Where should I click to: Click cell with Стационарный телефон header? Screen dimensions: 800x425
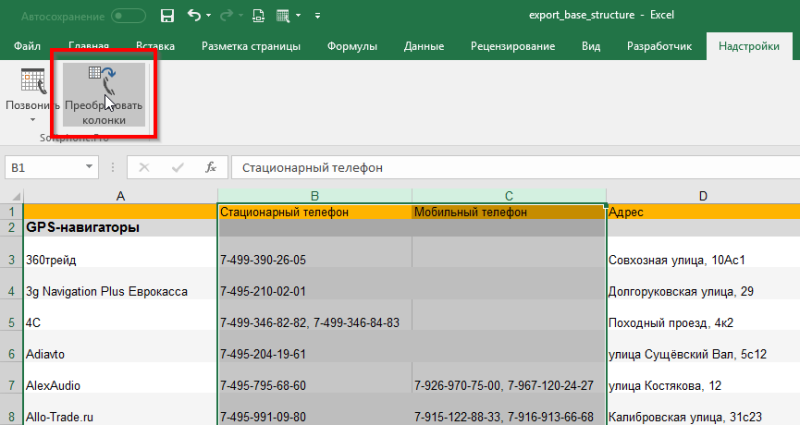click(315, 212)
